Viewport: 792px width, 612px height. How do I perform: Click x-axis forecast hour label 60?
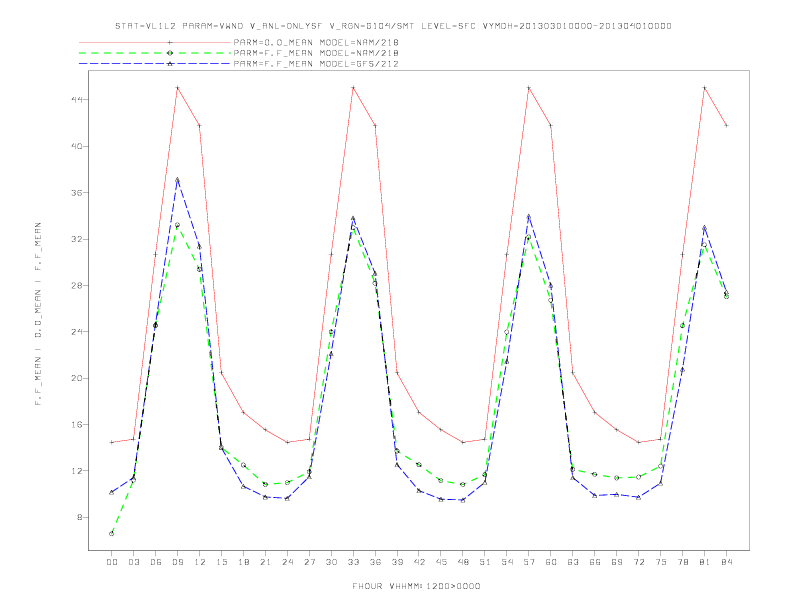[x=551, y=562]
